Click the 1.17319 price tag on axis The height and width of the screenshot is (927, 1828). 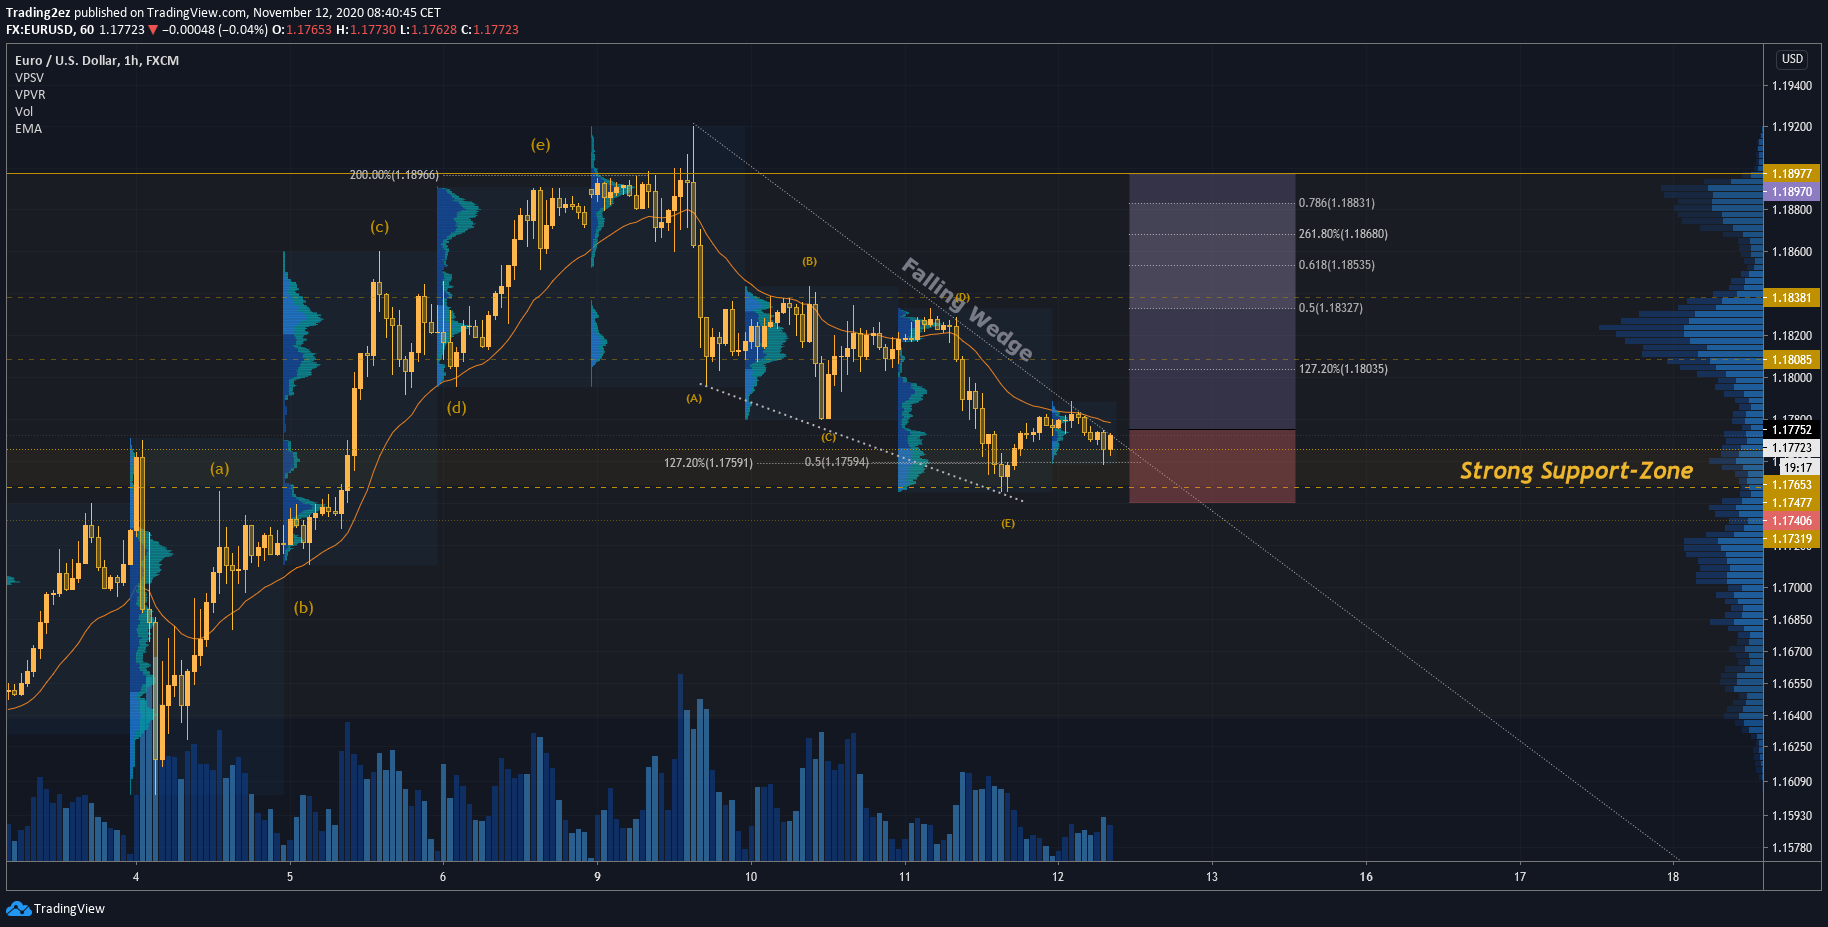pyautogui.click(x=1791, y=539)
